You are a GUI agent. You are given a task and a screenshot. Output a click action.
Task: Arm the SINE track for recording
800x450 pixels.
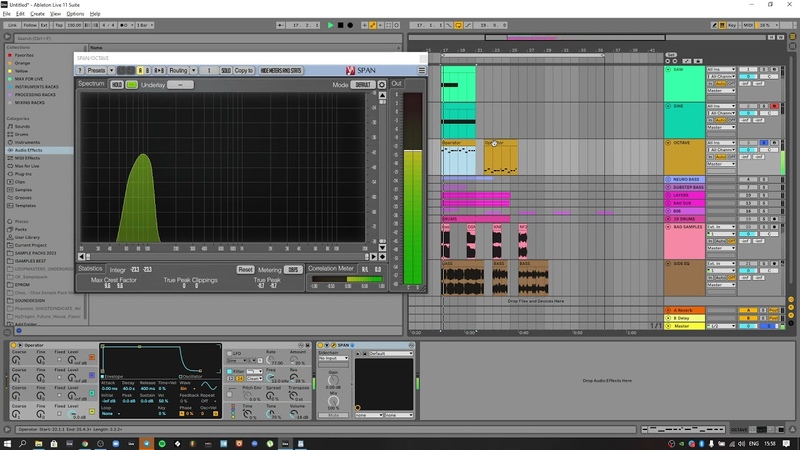pos(774,106)
